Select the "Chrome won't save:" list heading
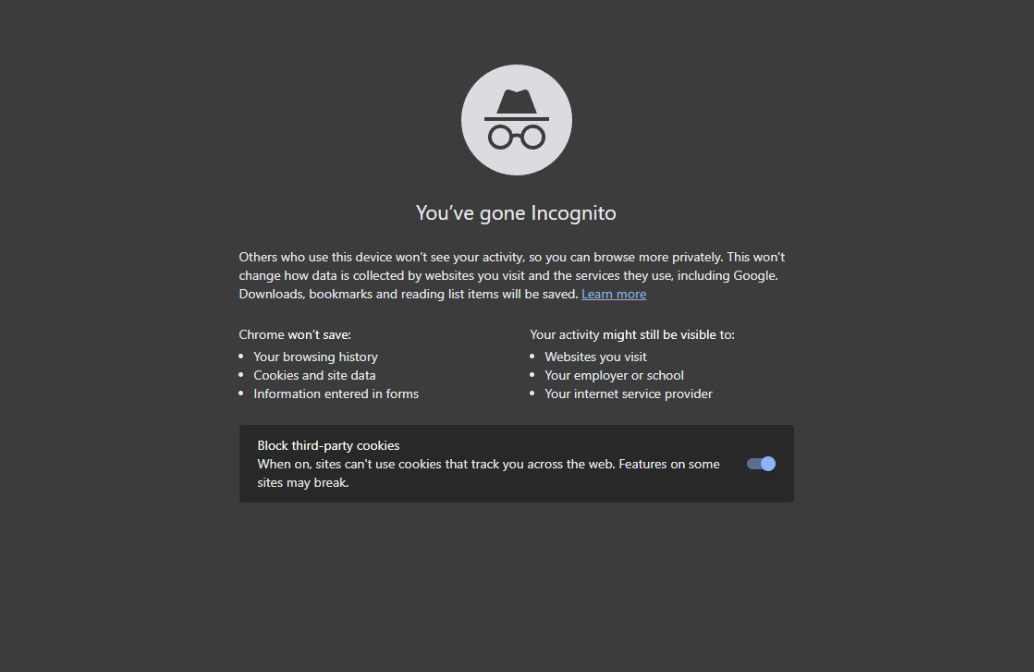Viewport: 1034px width, 672px height. 295,334
